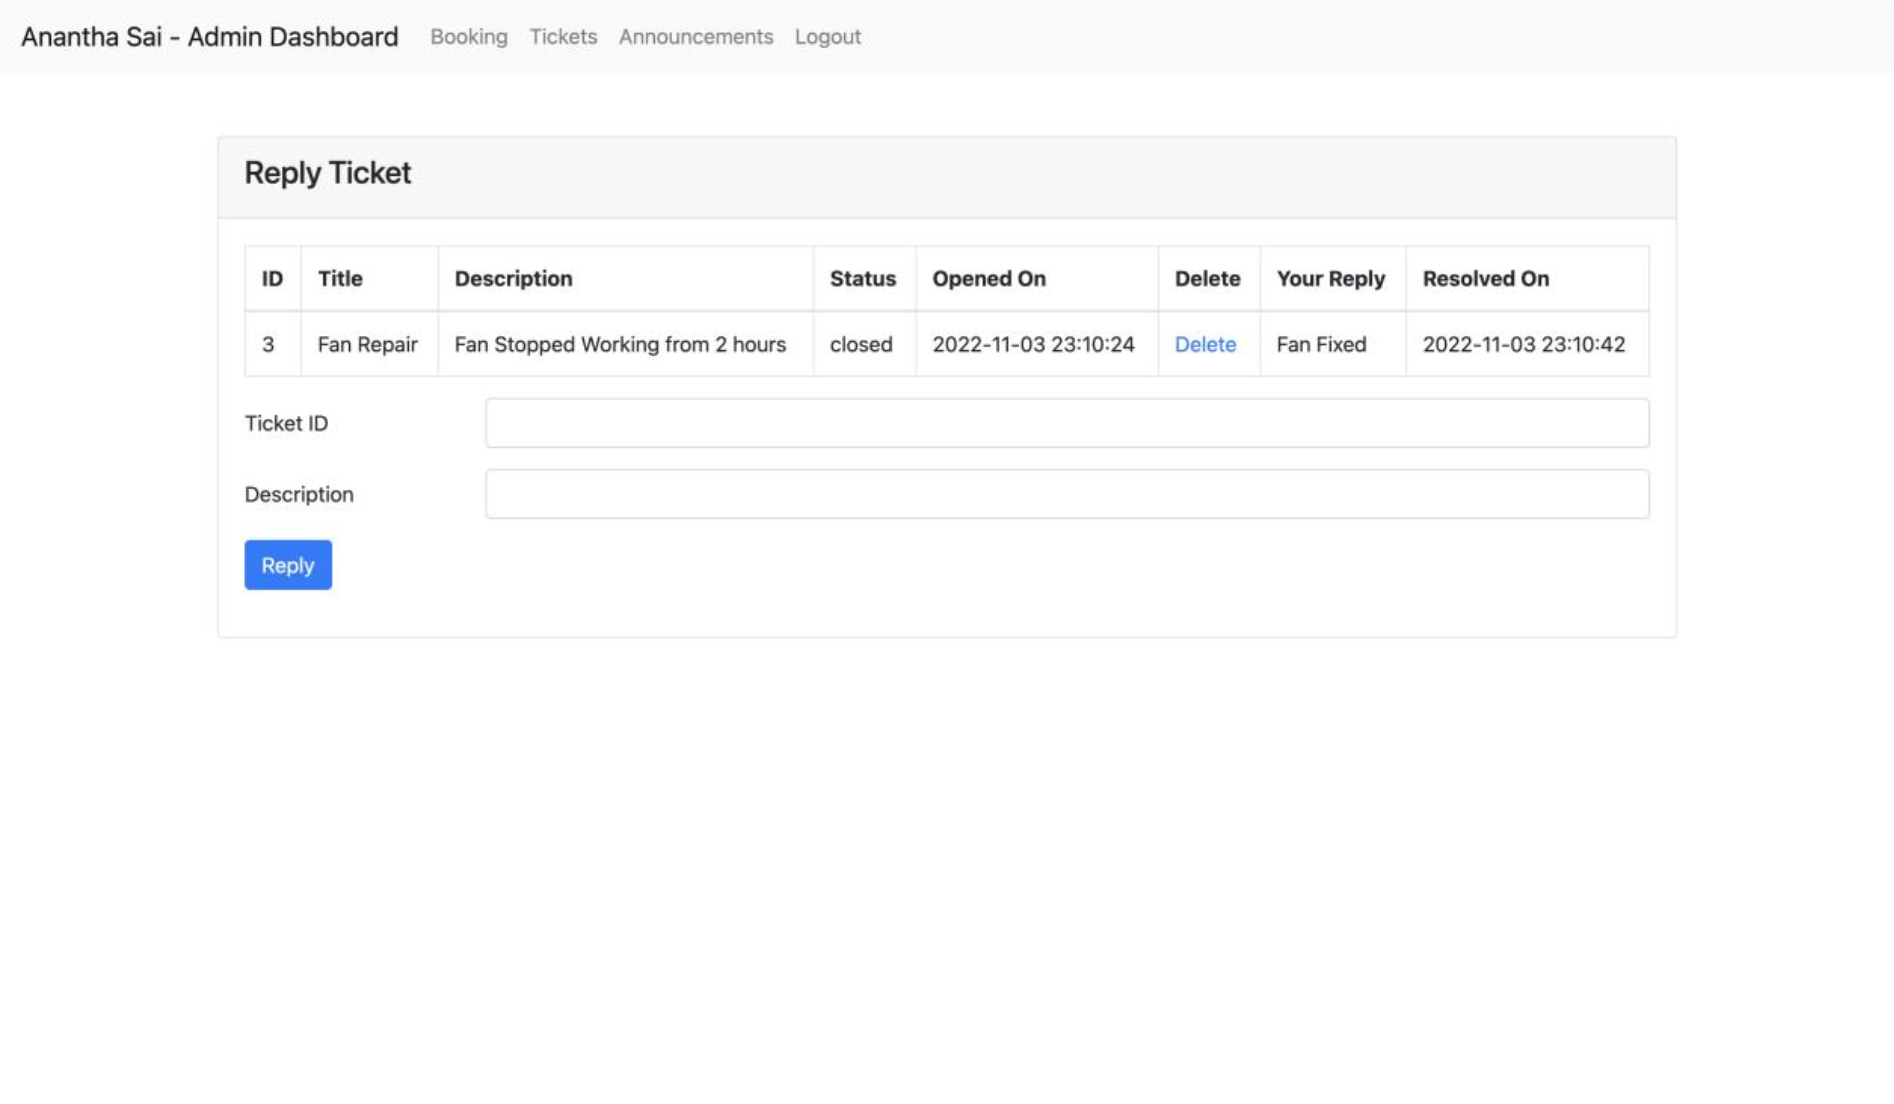Click the 'Fan Fixed' reply cell
Viewport: 1894px width, 1104px height.
click(x=1333, y=344)
